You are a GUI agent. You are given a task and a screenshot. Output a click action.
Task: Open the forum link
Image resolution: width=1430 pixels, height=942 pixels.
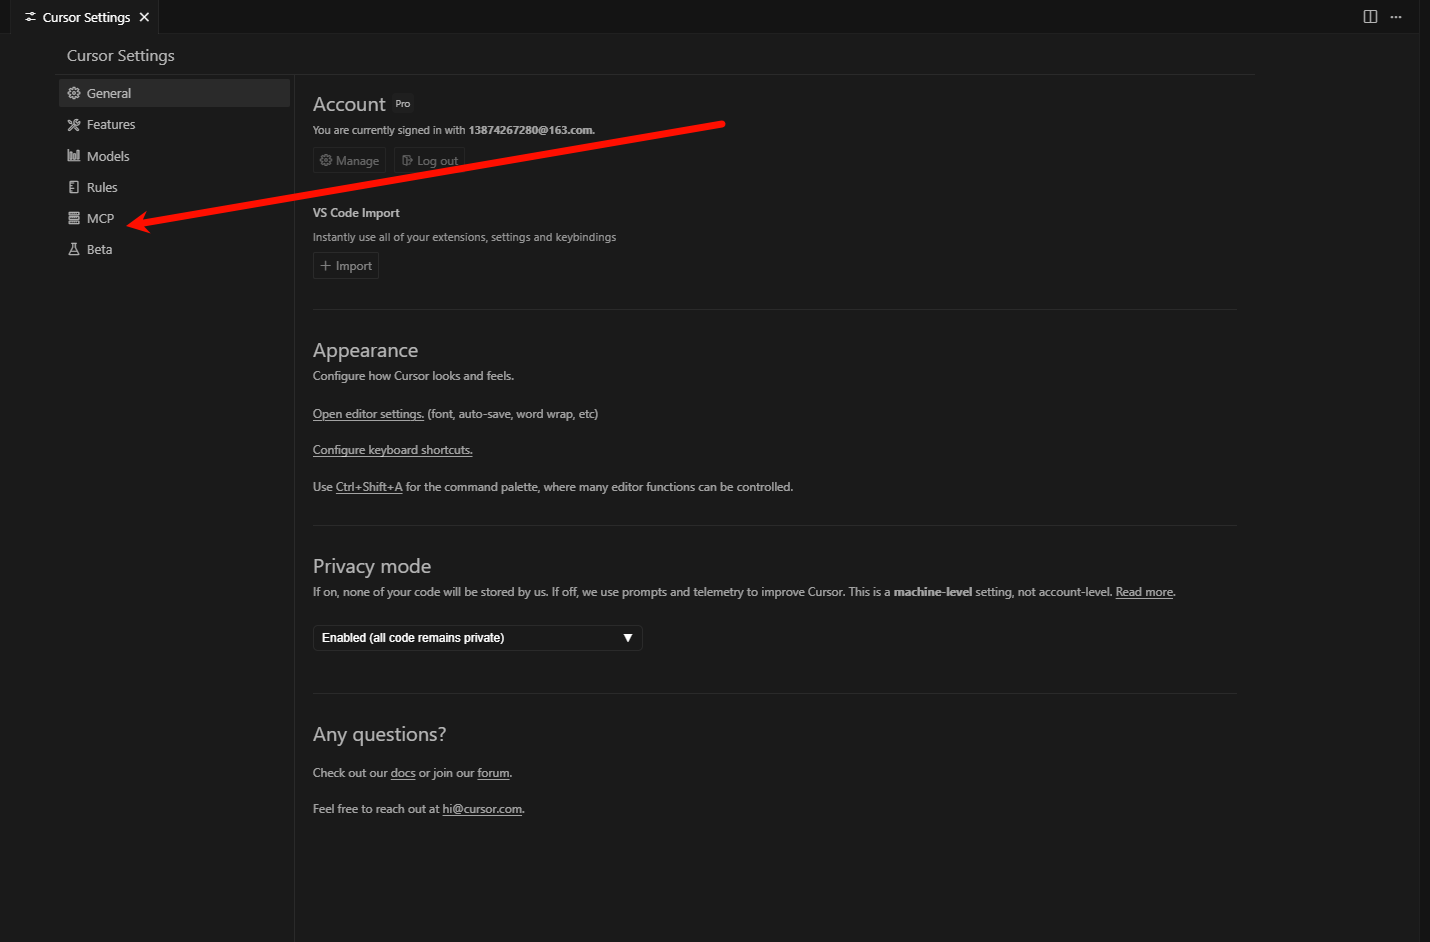[493, 773]
